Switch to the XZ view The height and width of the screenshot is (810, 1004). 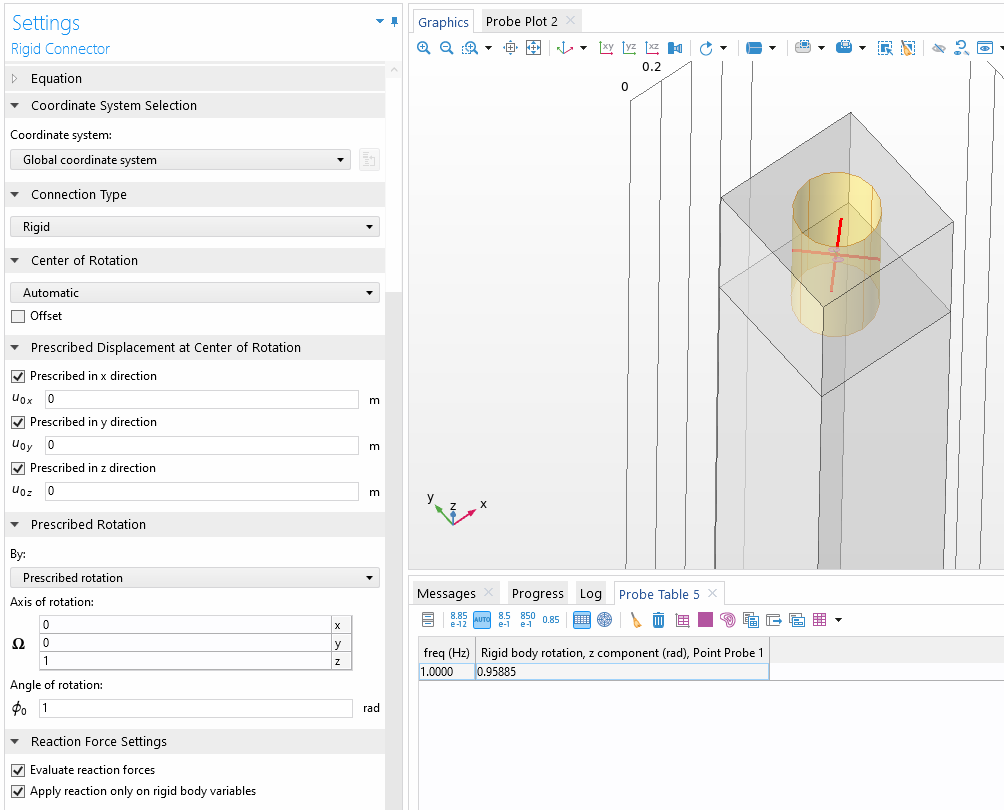click(652, 48)
